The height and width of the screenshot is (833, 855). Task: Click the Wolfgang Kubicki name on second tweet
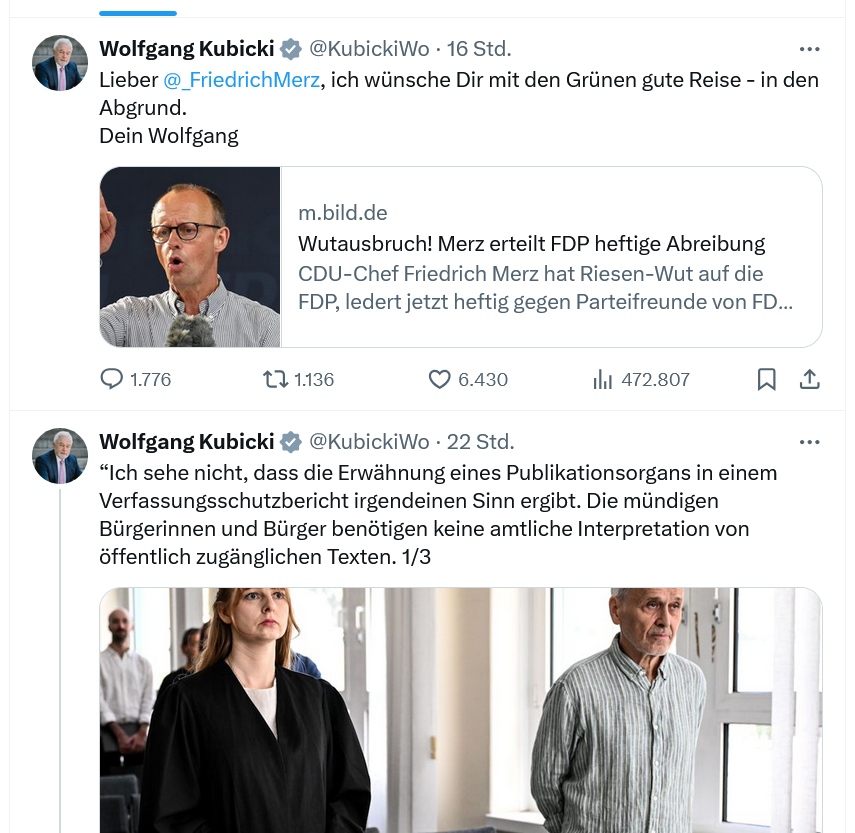[186, 442]
